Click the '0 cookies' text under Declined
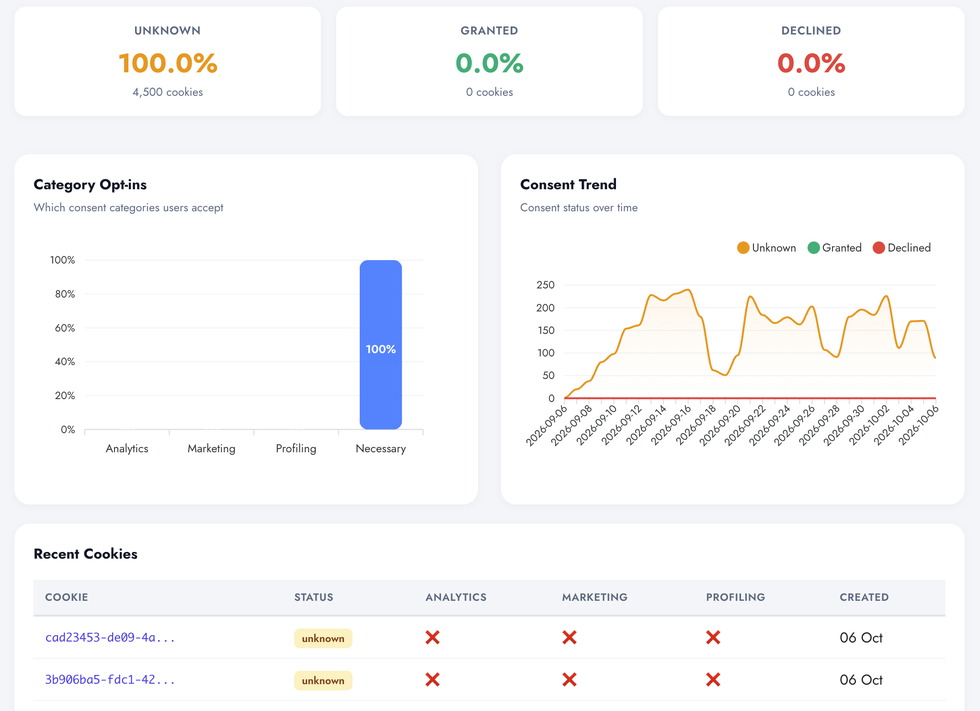The width and height of the screenshot is (980, 711). tap(811, 92)
